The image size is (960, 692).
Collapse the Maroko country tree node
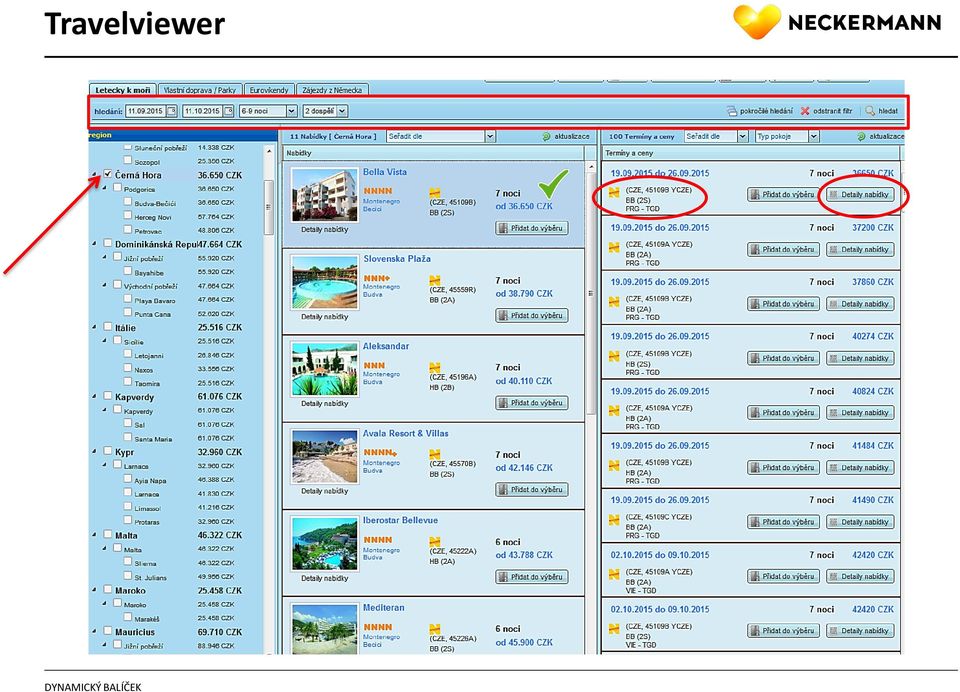(x=95, y=591)
